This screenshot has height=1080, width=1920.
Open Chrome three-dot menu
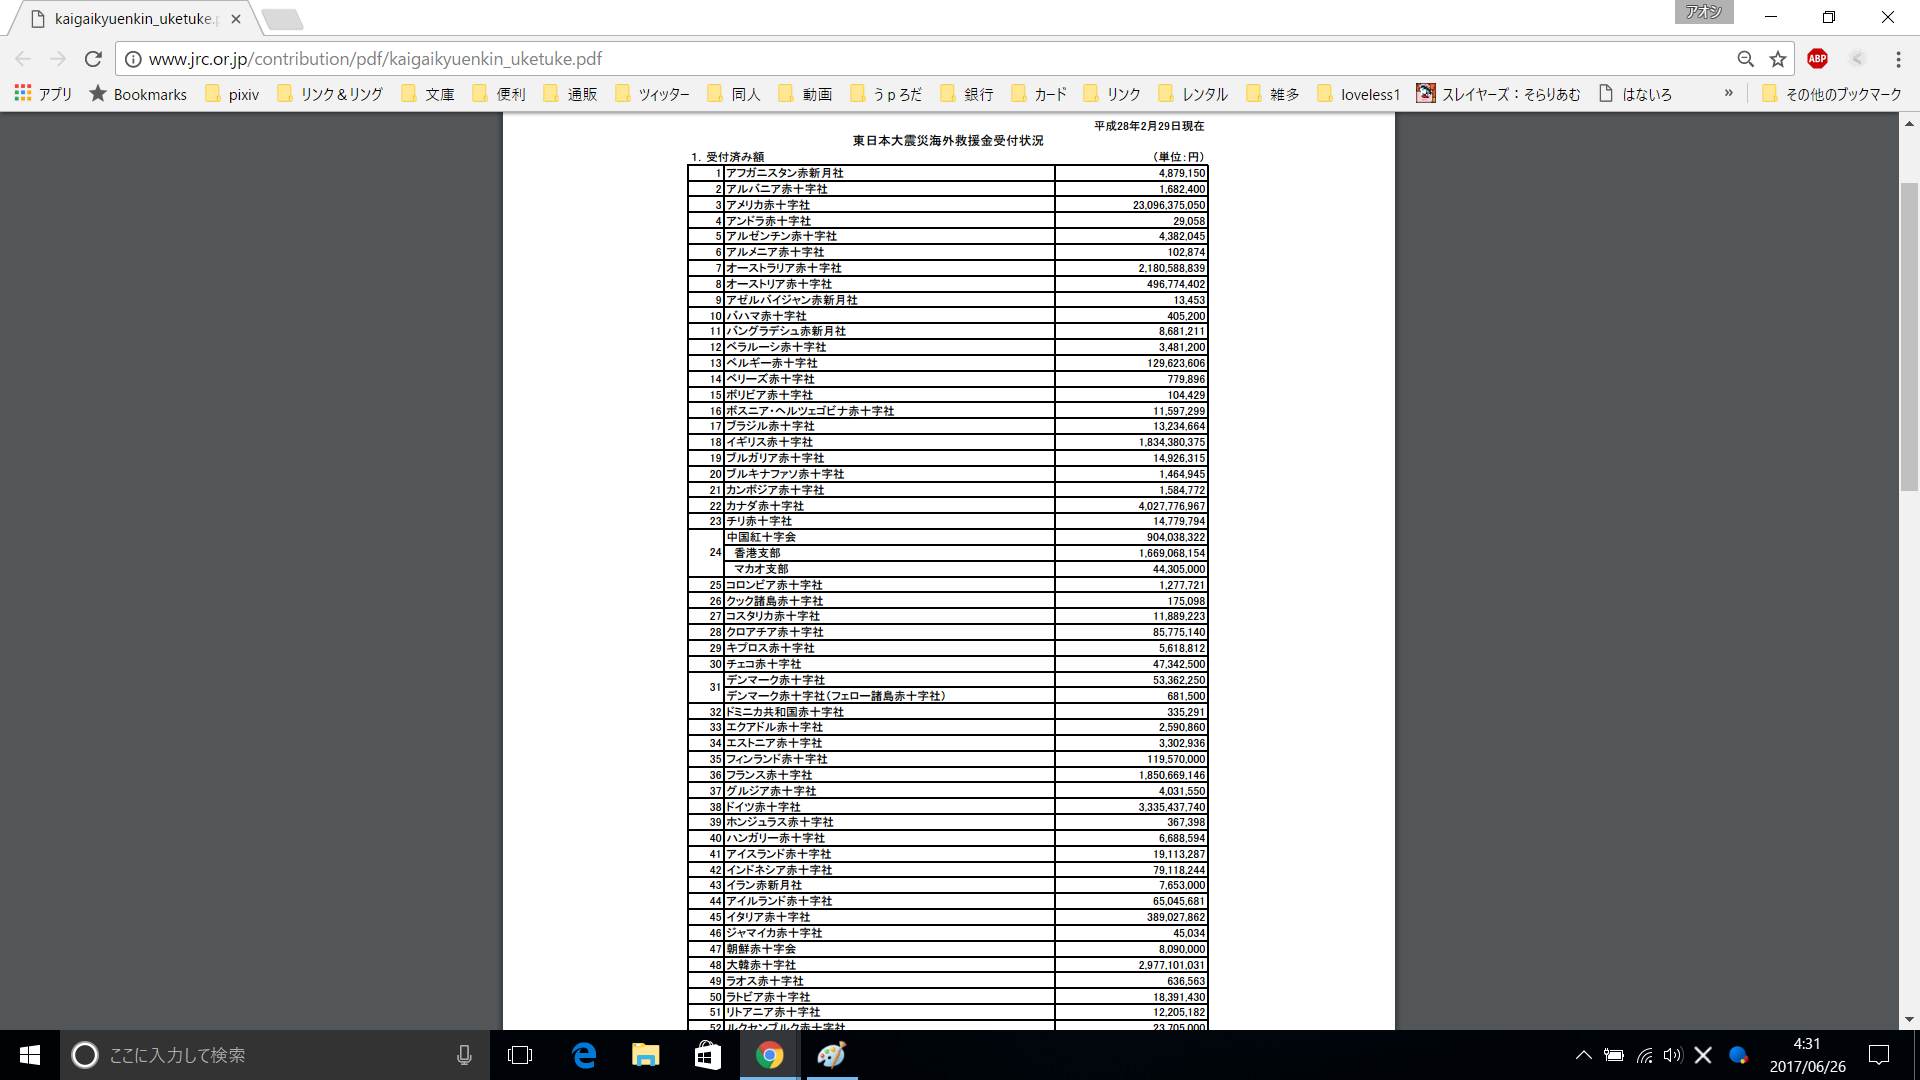click(1898, 59)
